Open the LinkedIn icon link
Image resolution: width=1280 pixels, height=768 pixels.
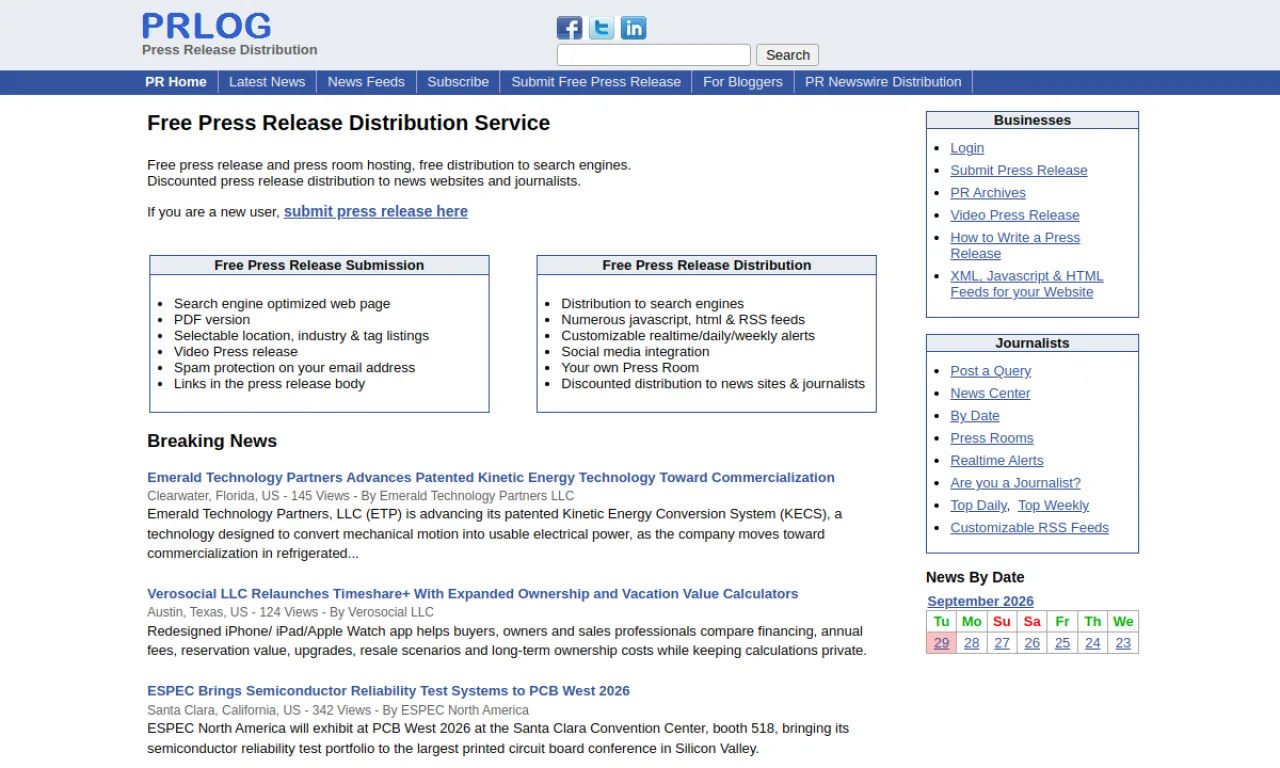coord(633,28)
